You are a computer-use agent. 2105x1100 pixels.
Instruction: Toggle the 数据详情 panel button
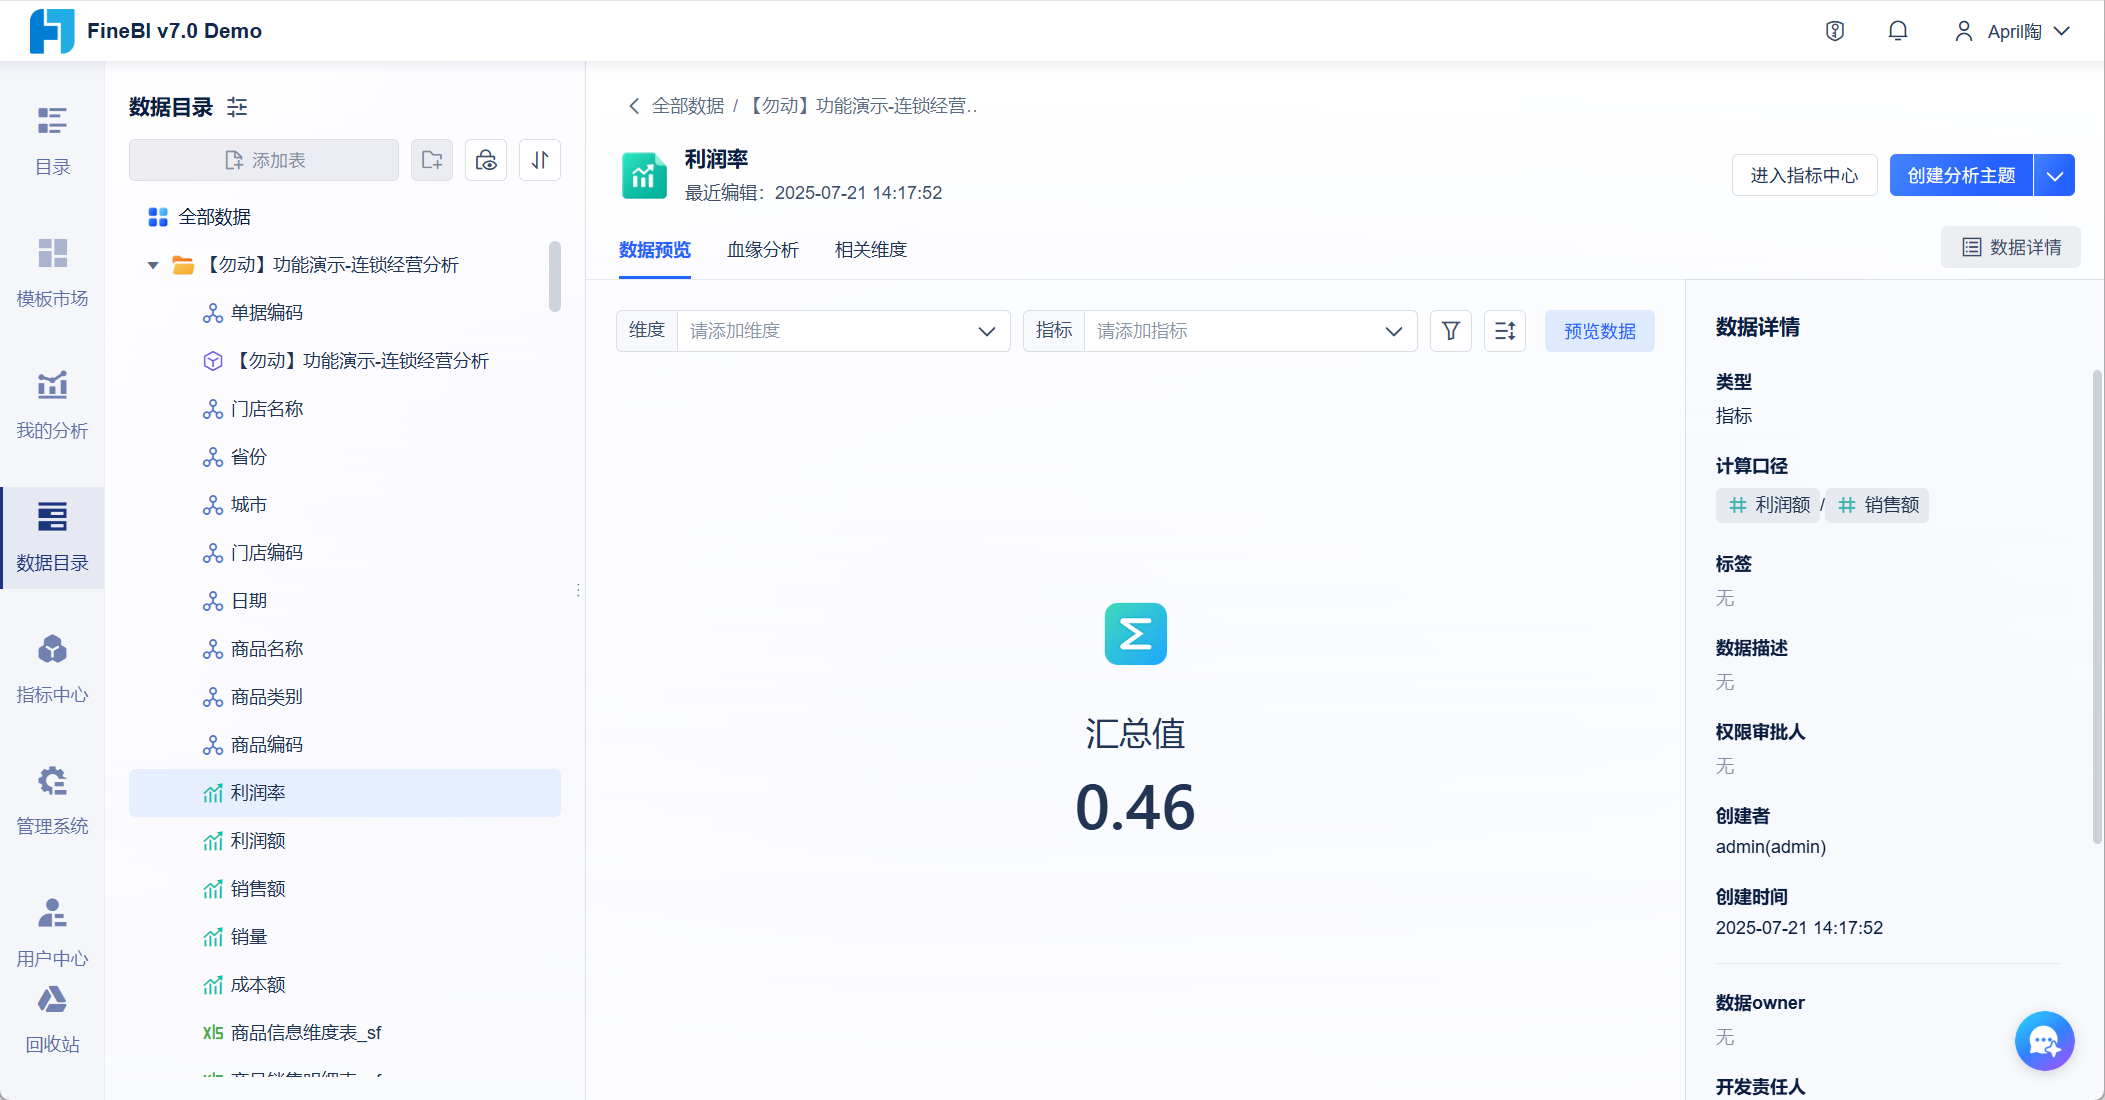(x=2010, y=247)
